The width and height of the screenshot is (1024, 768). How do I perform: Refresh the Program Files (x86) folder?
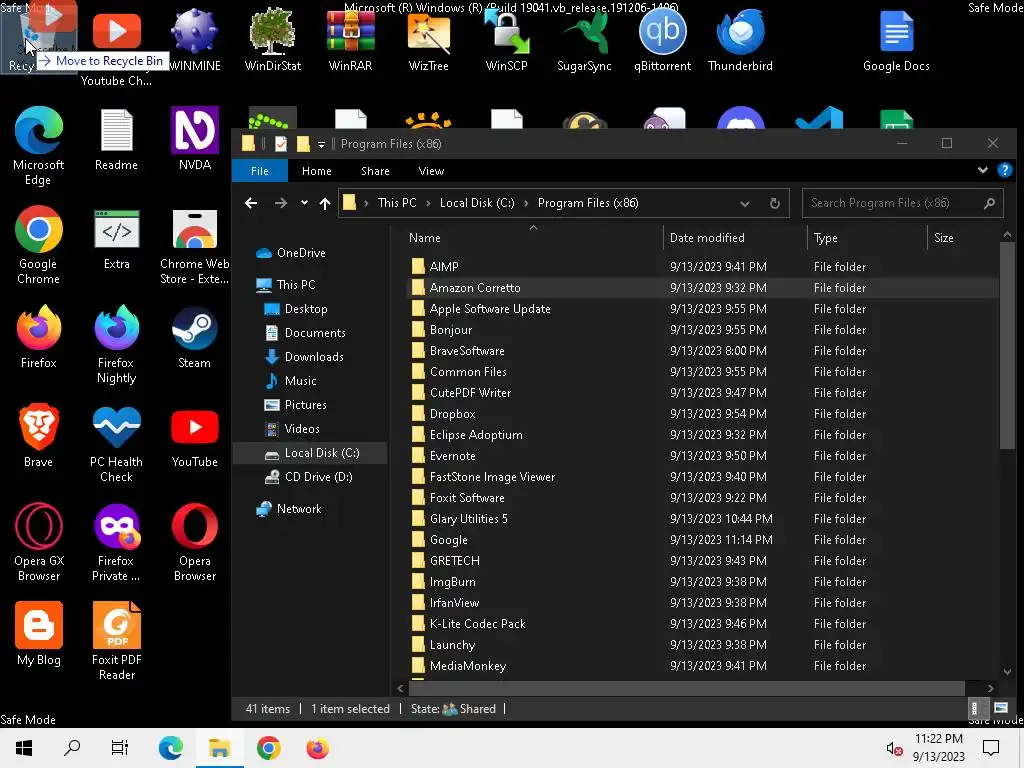click(x=775, y=203)
